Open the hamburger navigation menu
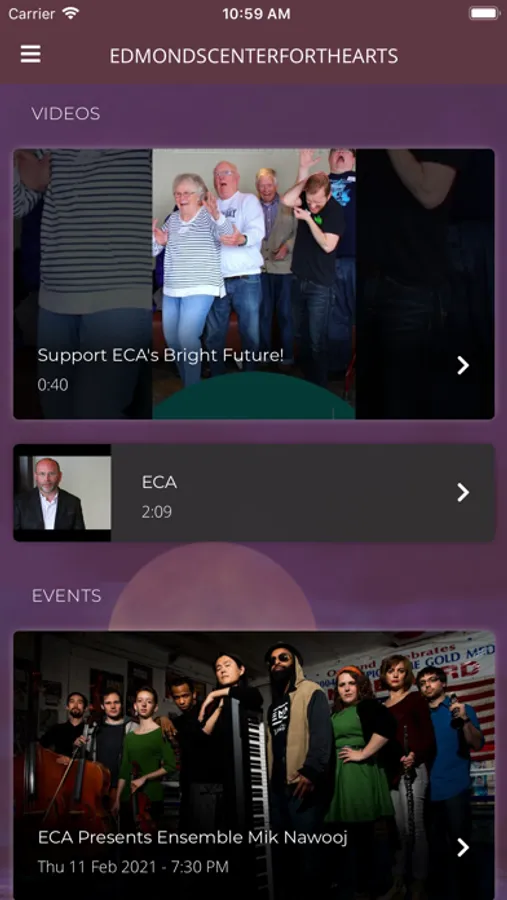Viewport: 507px width, 900px height. (30, 55)
